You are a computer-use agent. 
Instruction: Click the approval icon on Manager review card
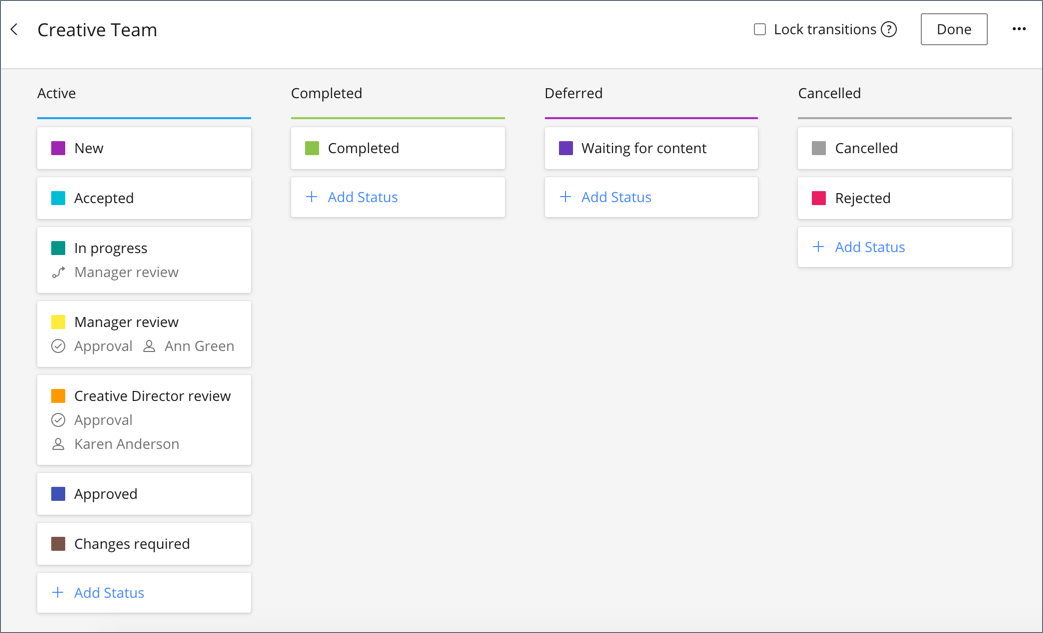tap(59, 346)
